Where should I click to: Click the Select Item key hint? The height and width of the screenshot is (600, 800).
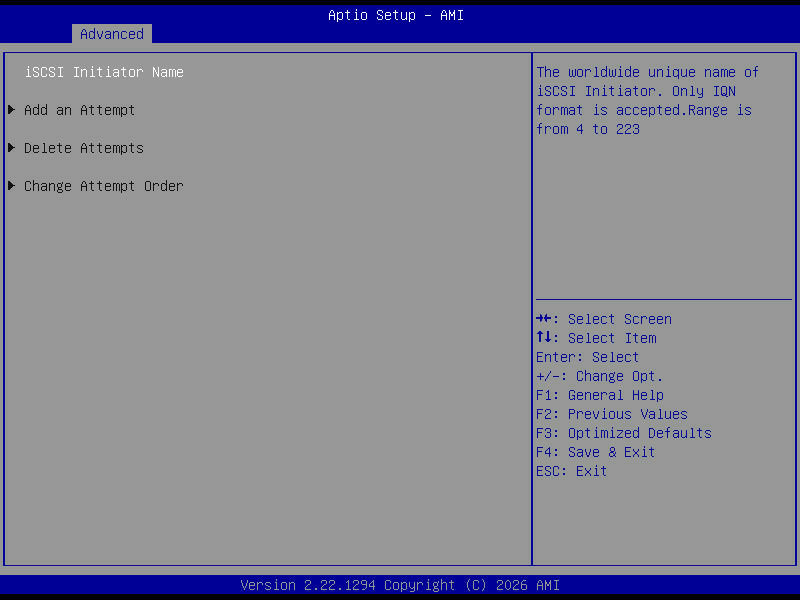click(596, 338)
